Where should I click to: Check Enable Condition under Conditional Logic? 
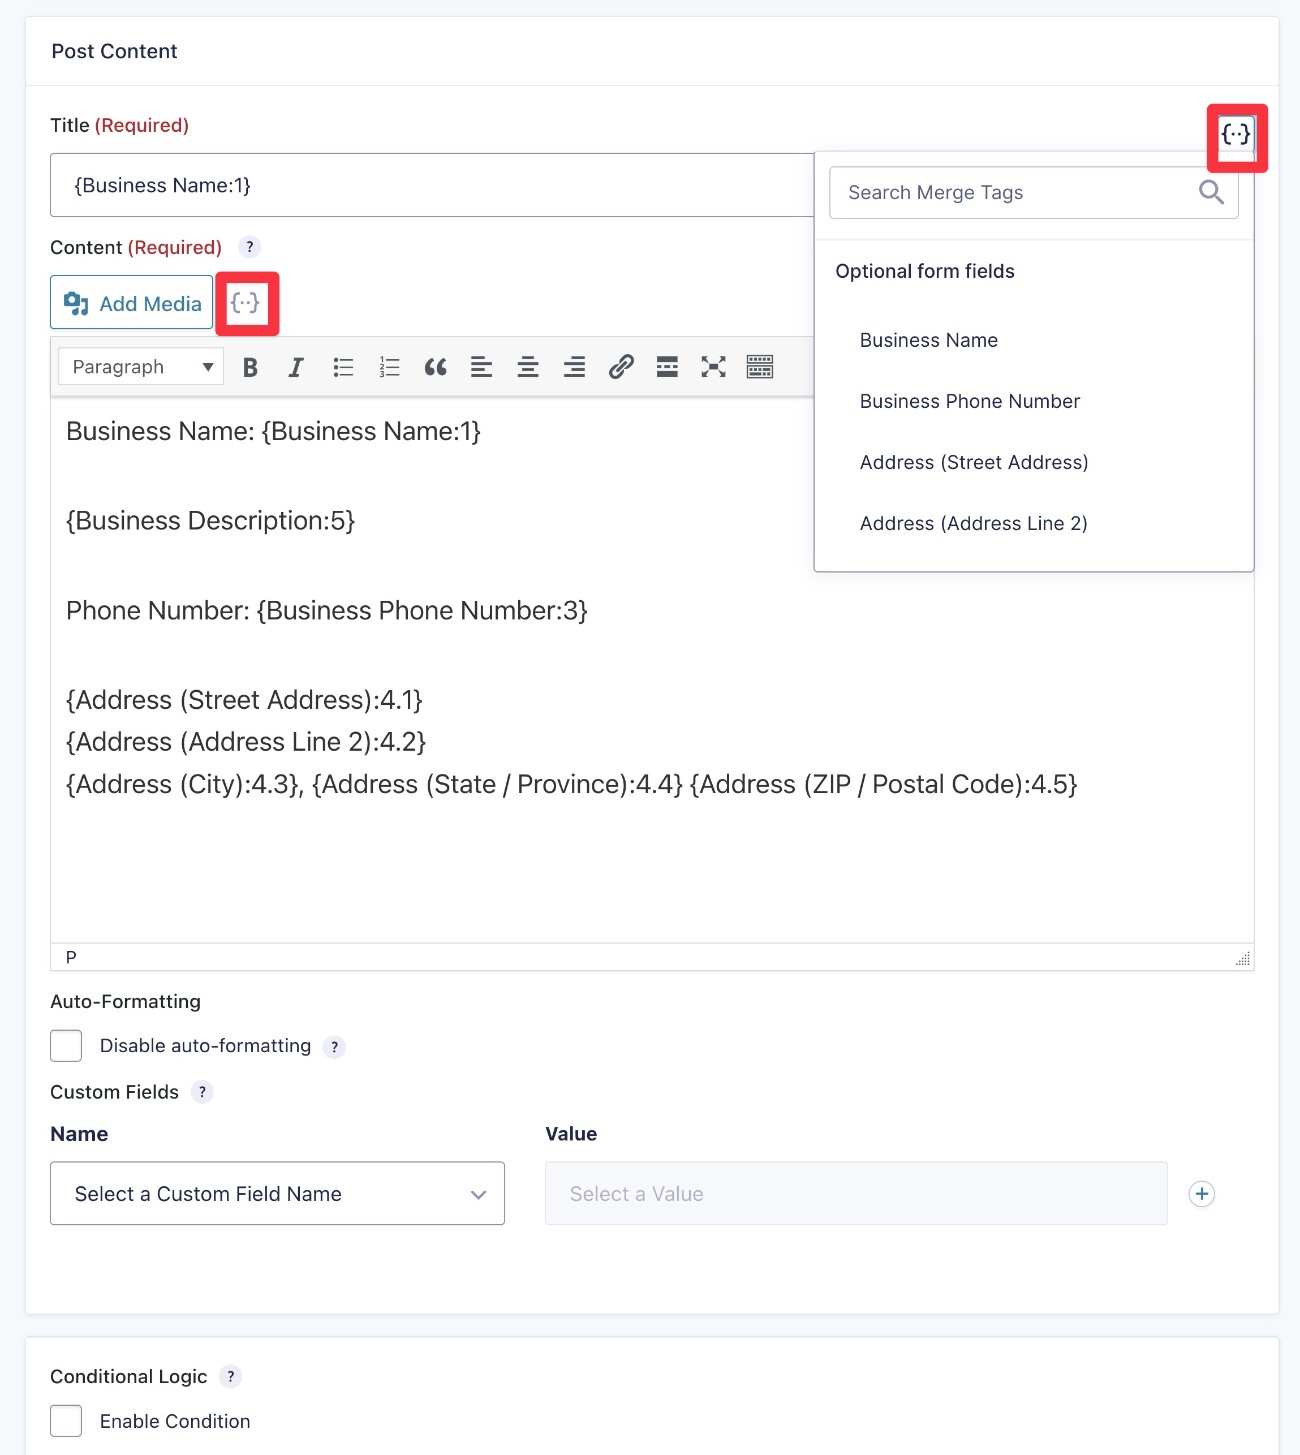point(65,1420)
